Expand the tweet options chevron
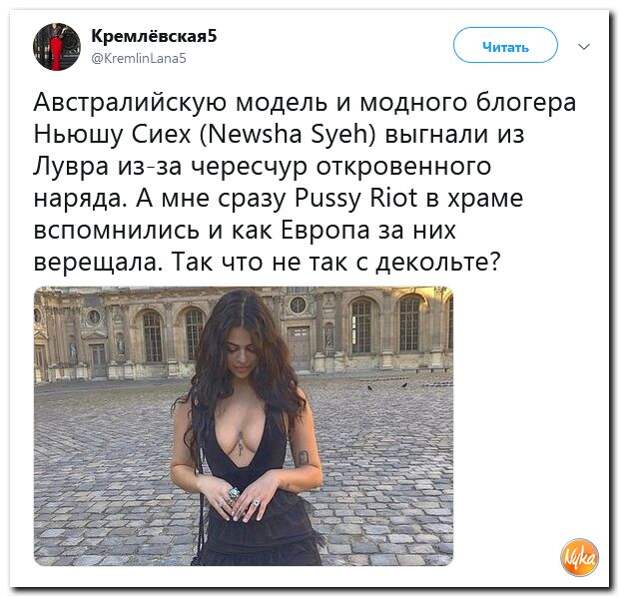The height and width of the screenshot is (598, 620). 584,47
